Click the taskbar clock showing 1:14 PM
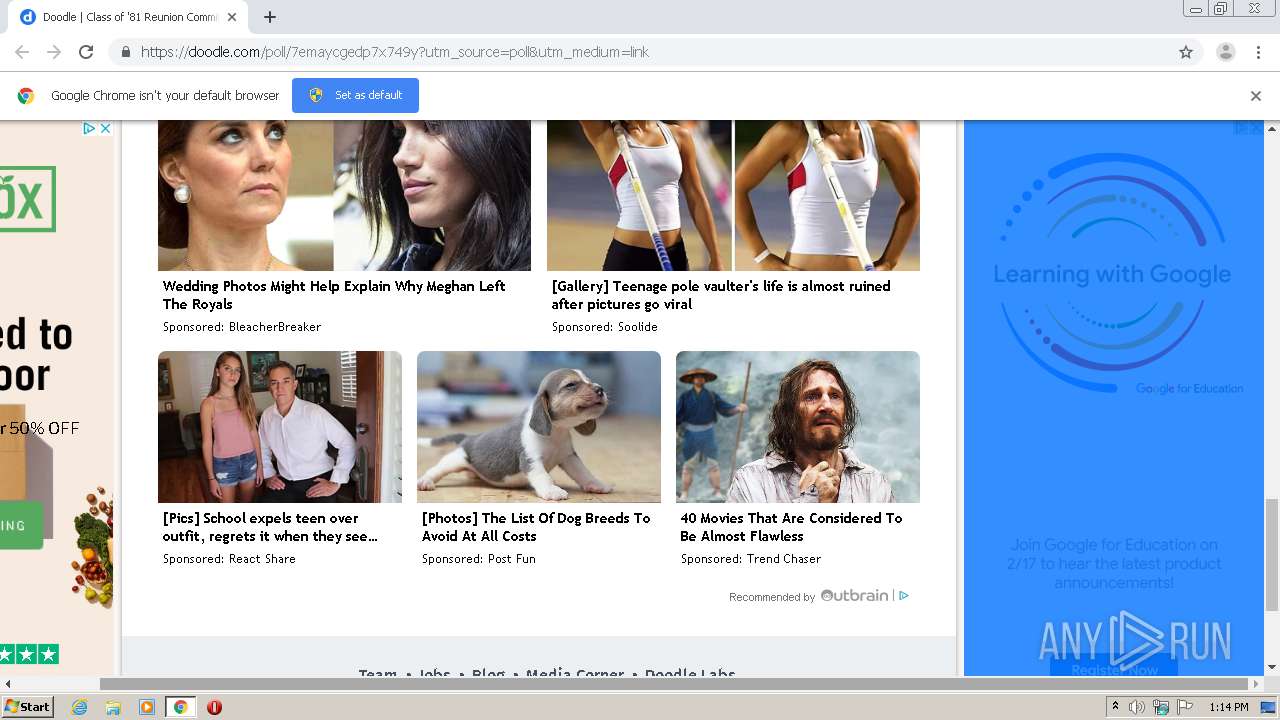The height and width of the screenshot is (720, 1280). 1229,707
